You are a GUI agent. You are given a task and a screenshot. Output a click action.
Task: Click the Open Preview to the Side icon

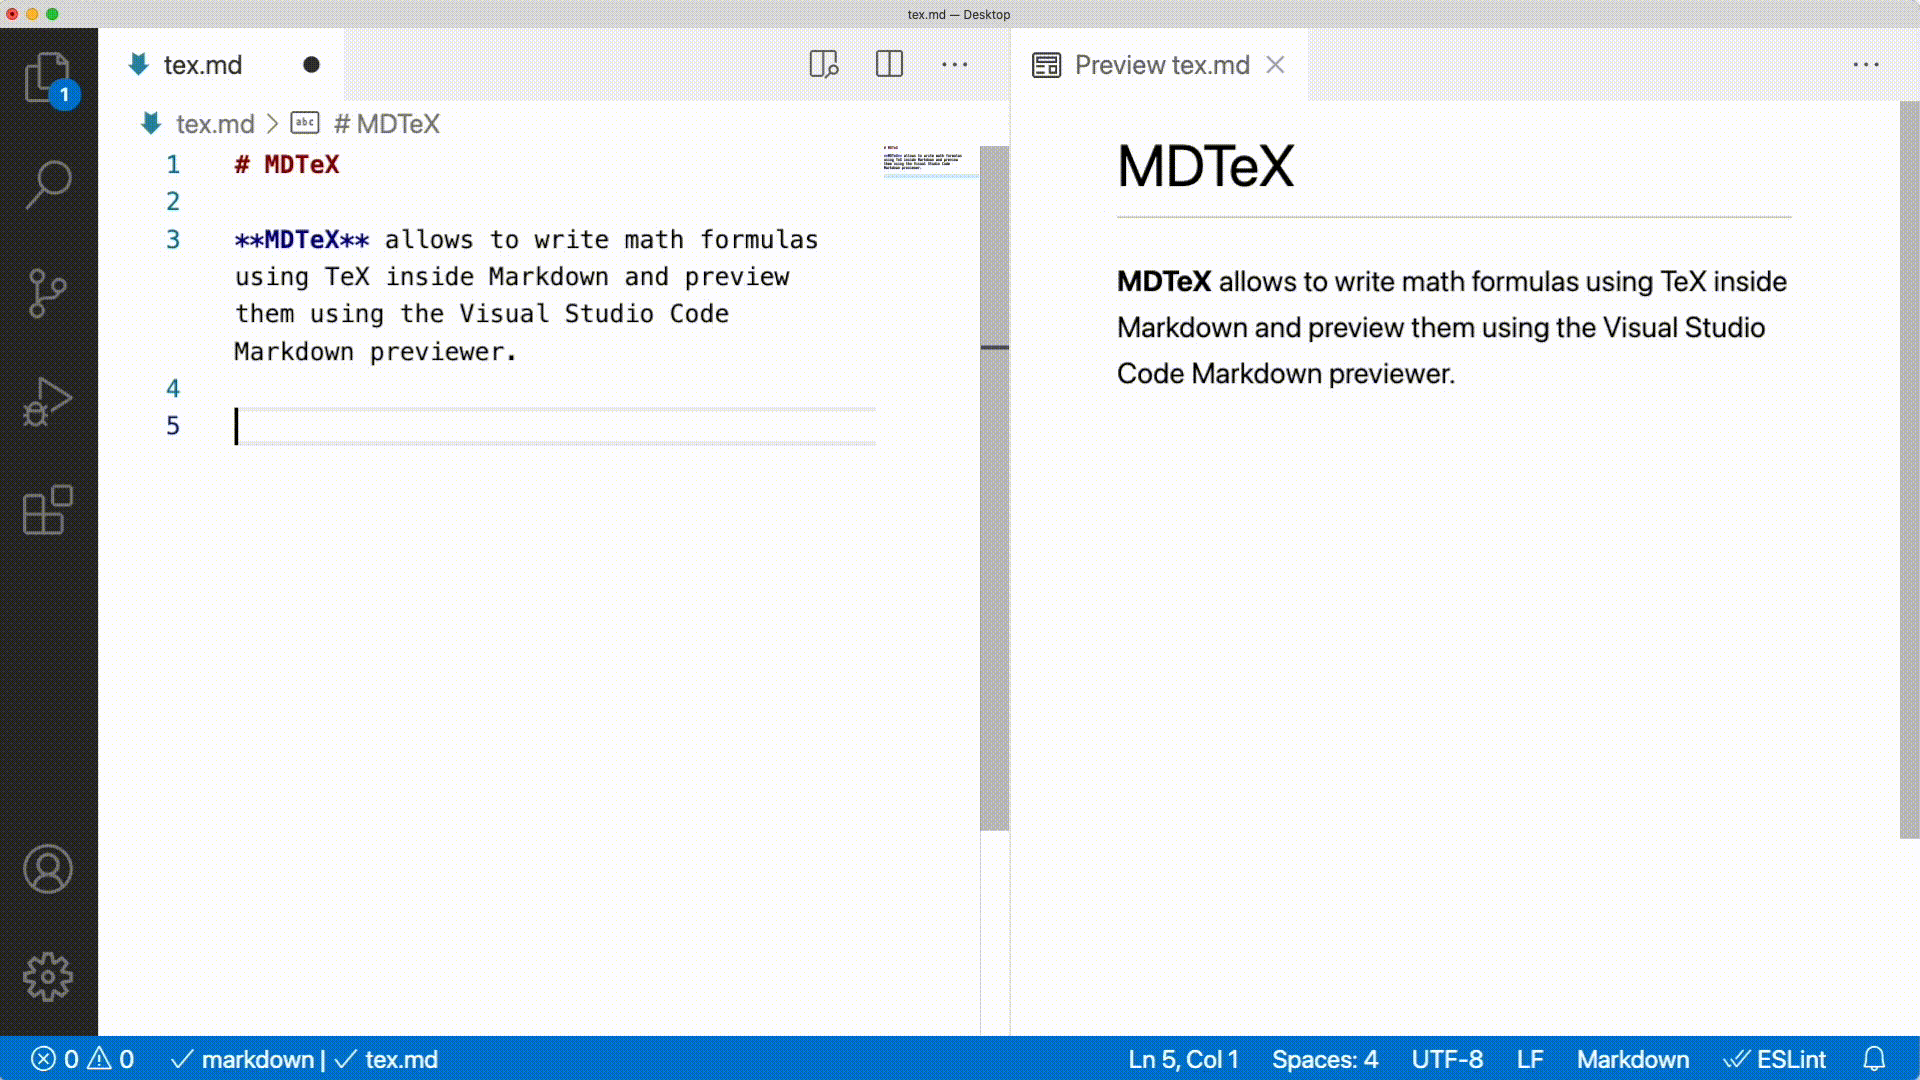(823, 65)
